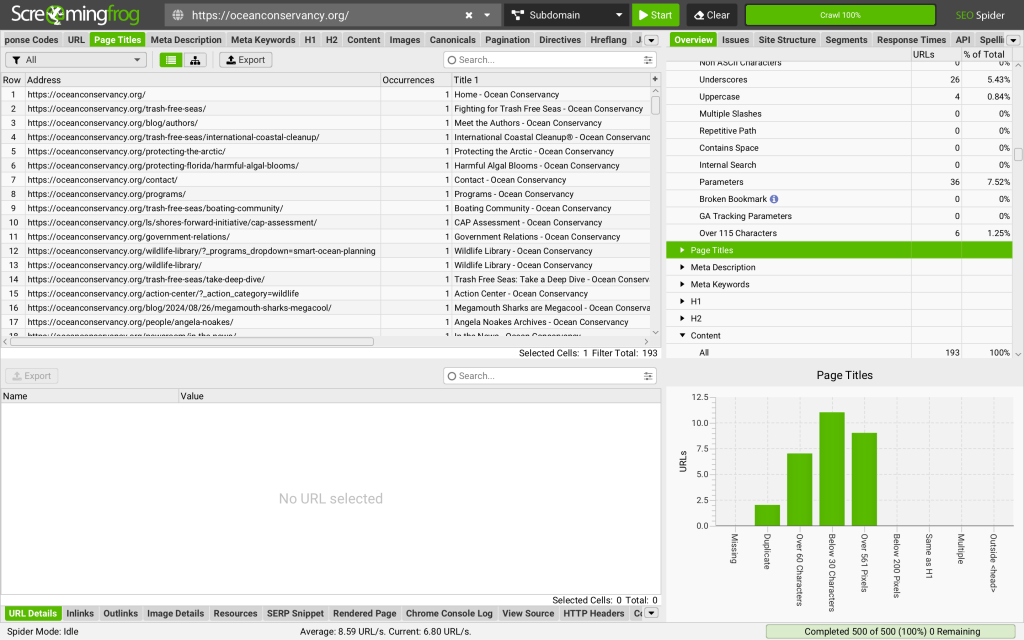Click the Clear button
The image size is (1024, 640).
pos(711,16)
